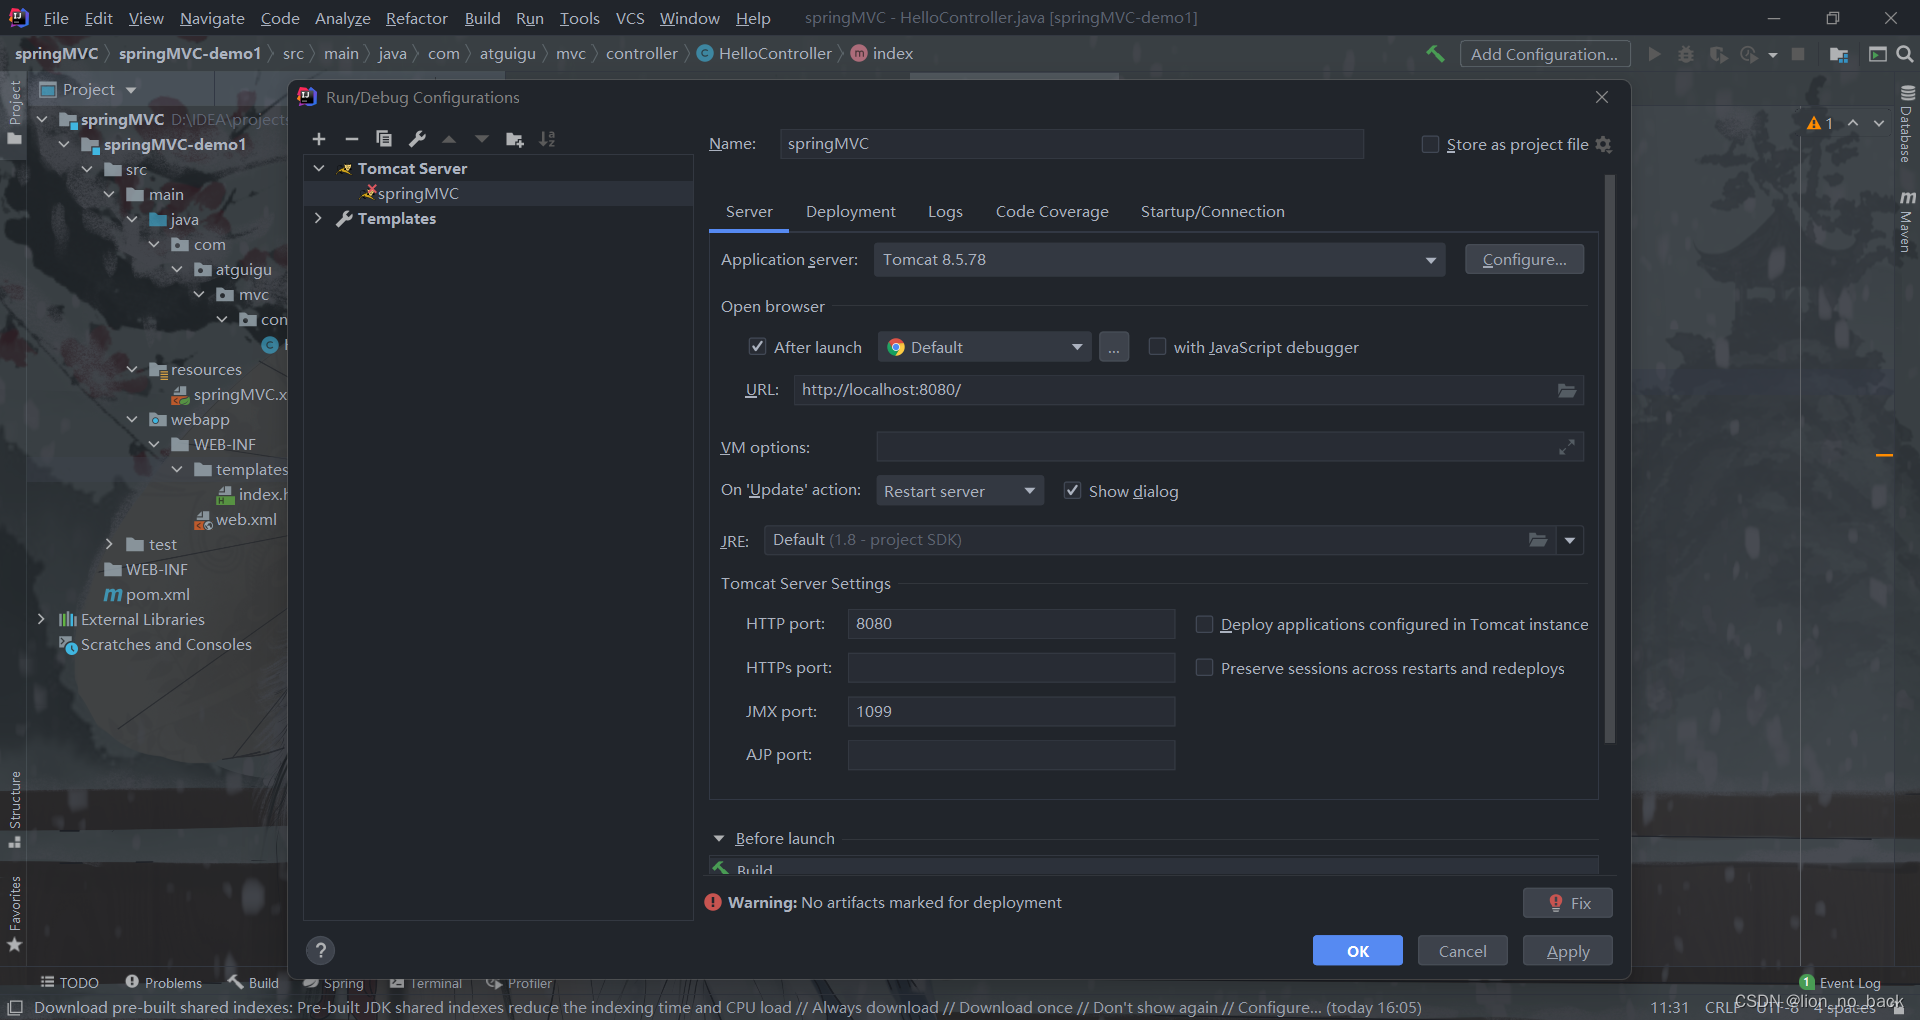Toggle the Show dialog checkbox

pyautogui.click(x=1072, y=491)
